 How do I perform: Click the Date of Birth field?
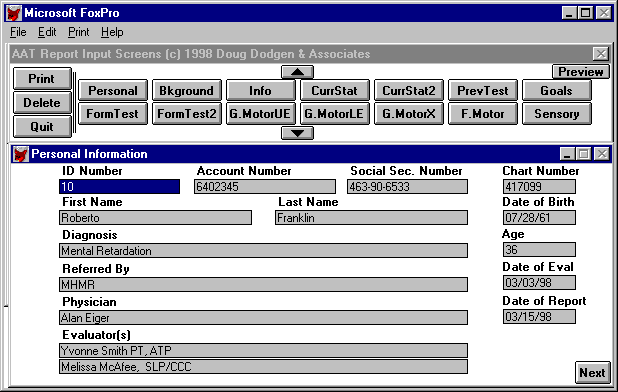(x=539, y=217)
